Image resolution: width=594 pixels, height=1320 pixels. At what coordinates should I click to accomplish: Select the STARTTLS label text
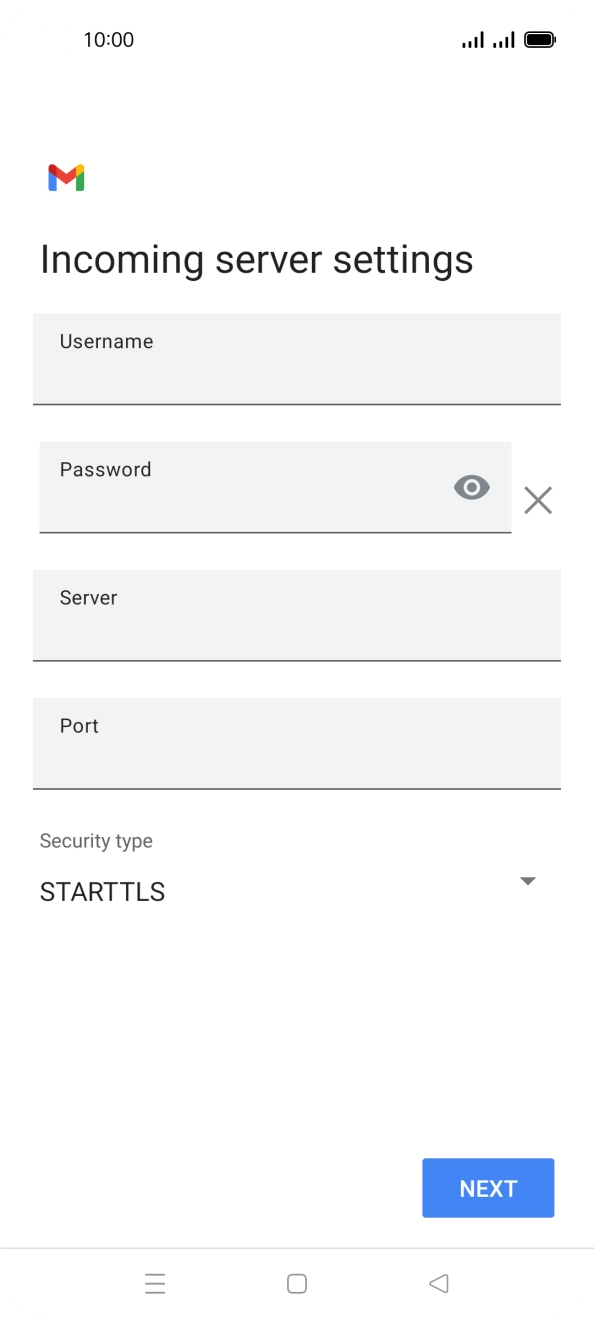(x=101, y=891)
